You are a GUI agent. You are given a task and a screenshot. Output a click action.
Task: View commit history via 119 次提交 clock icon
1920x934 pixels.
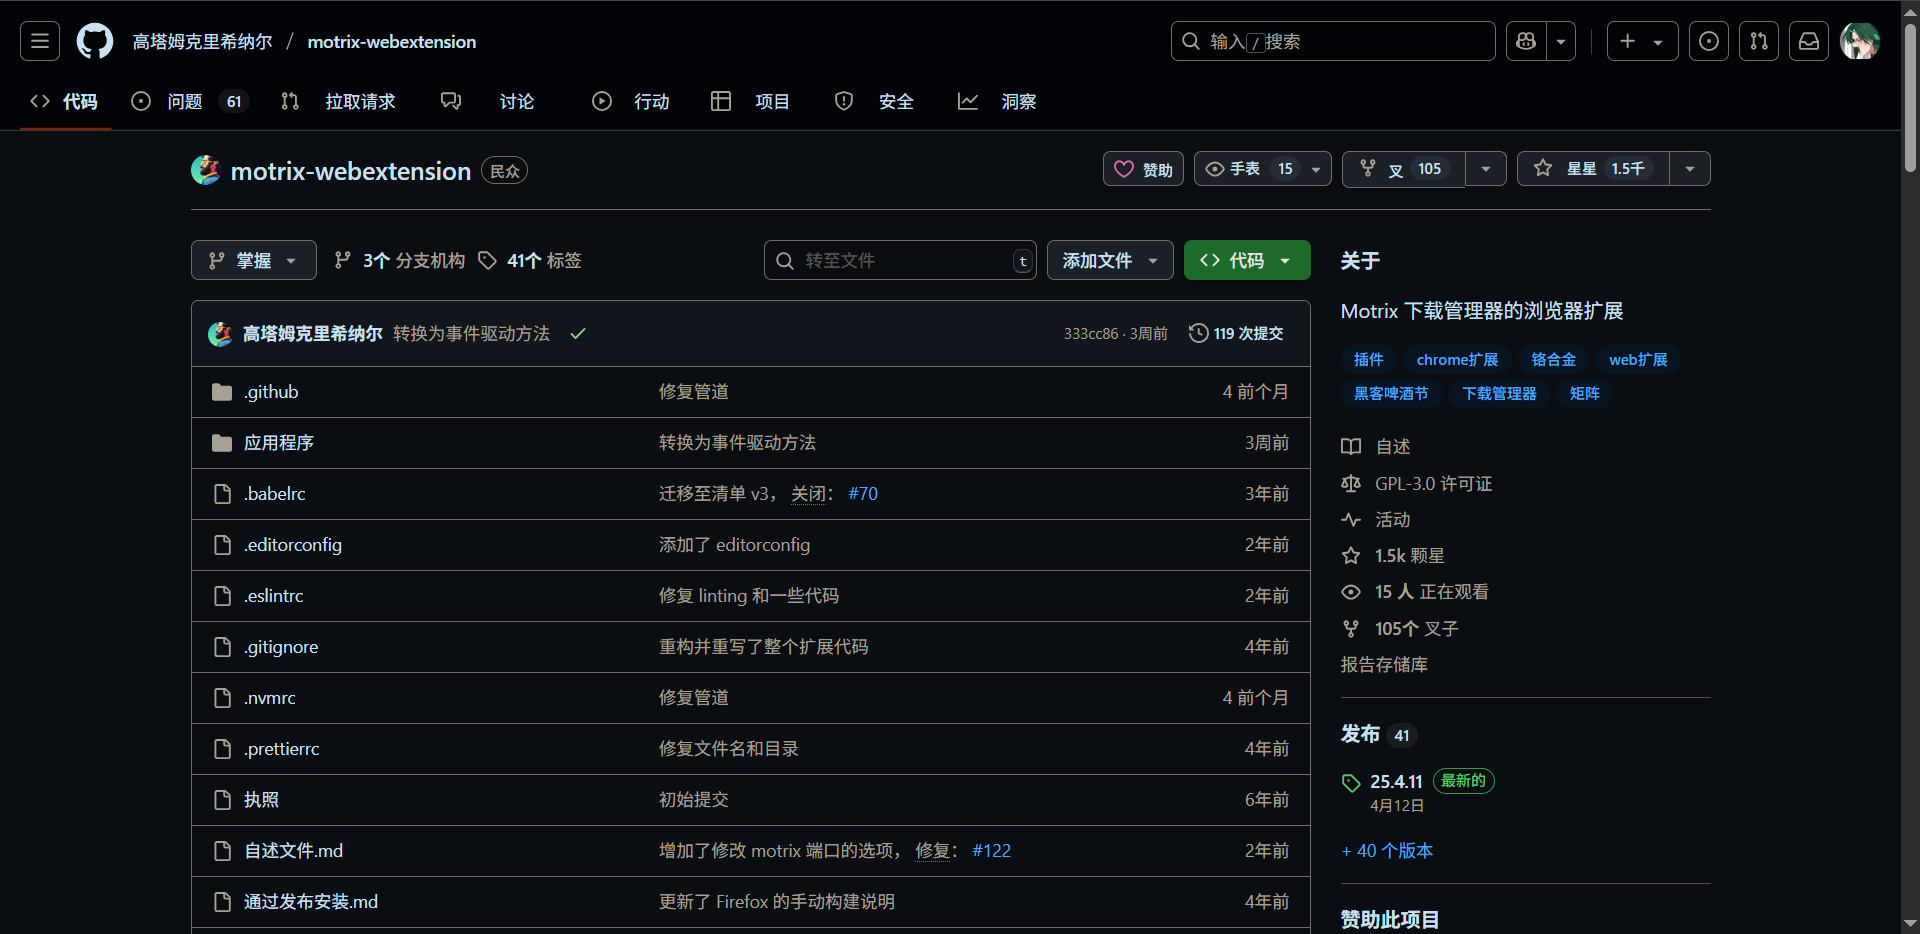tap(1235, 333)
